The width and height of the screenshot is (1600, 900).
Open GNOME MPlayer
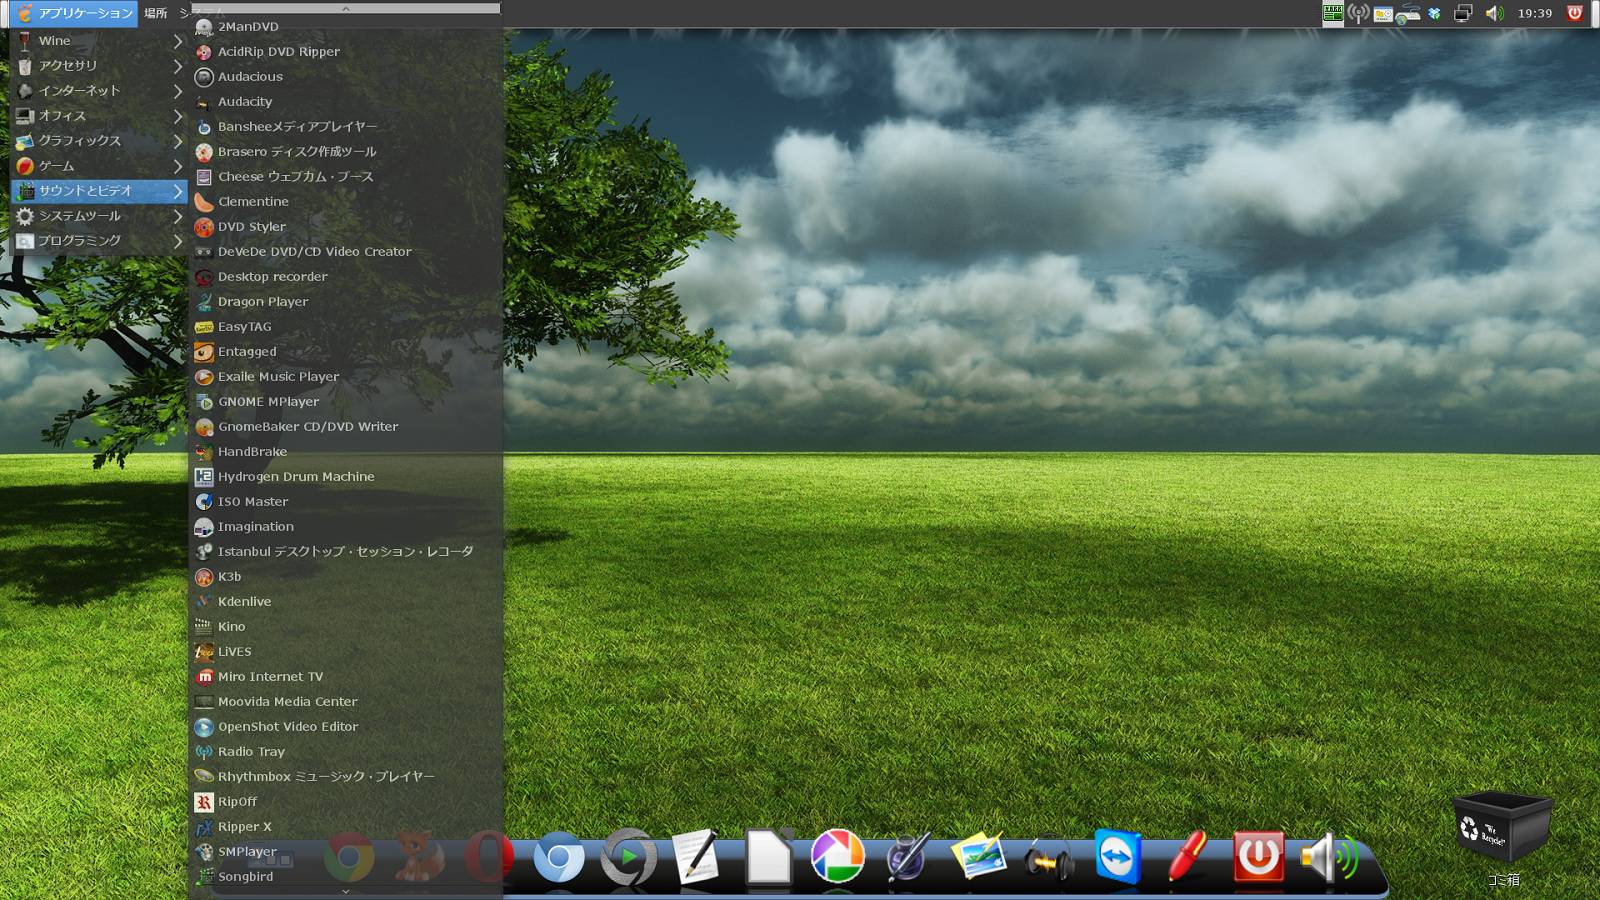346,402
